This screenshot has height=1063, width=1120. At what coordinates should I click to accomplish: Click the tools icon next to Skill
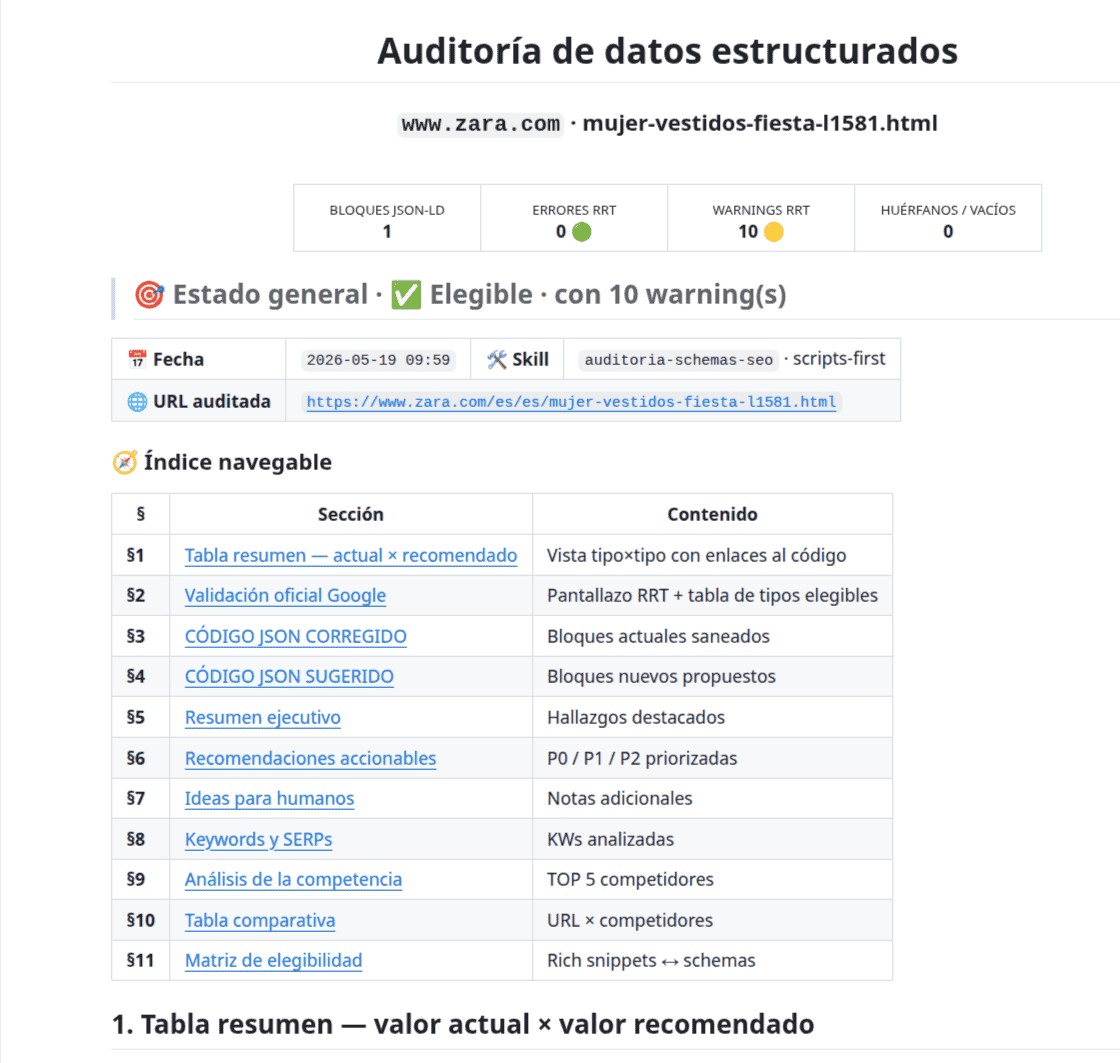click(497, 359)
